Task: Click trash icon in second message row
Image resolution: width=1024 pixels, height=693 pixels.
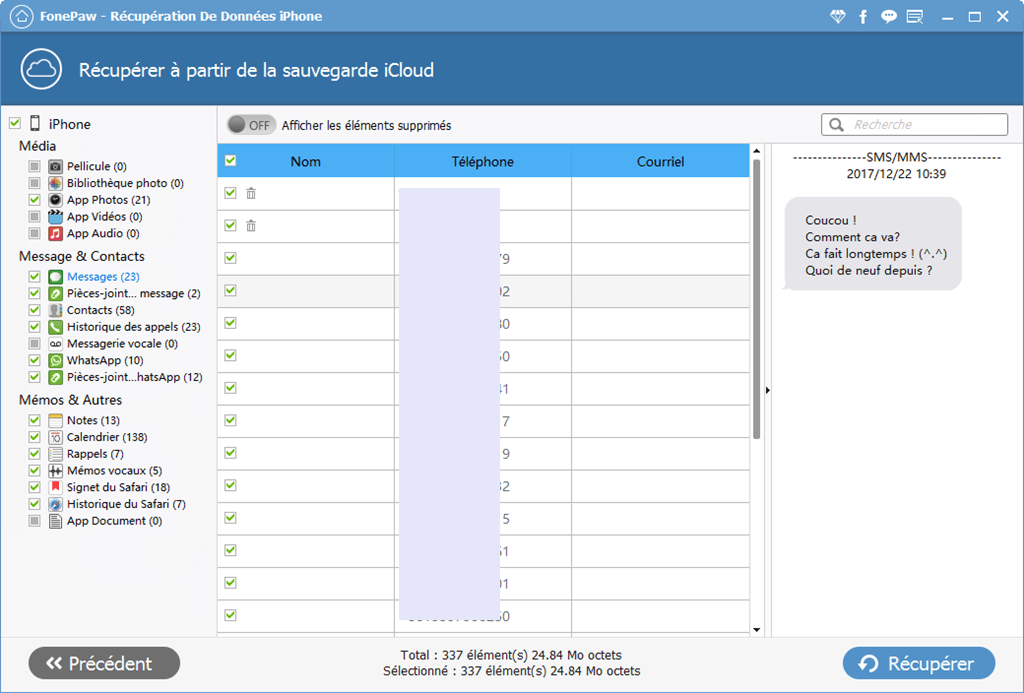Action: tap(251, 225)
